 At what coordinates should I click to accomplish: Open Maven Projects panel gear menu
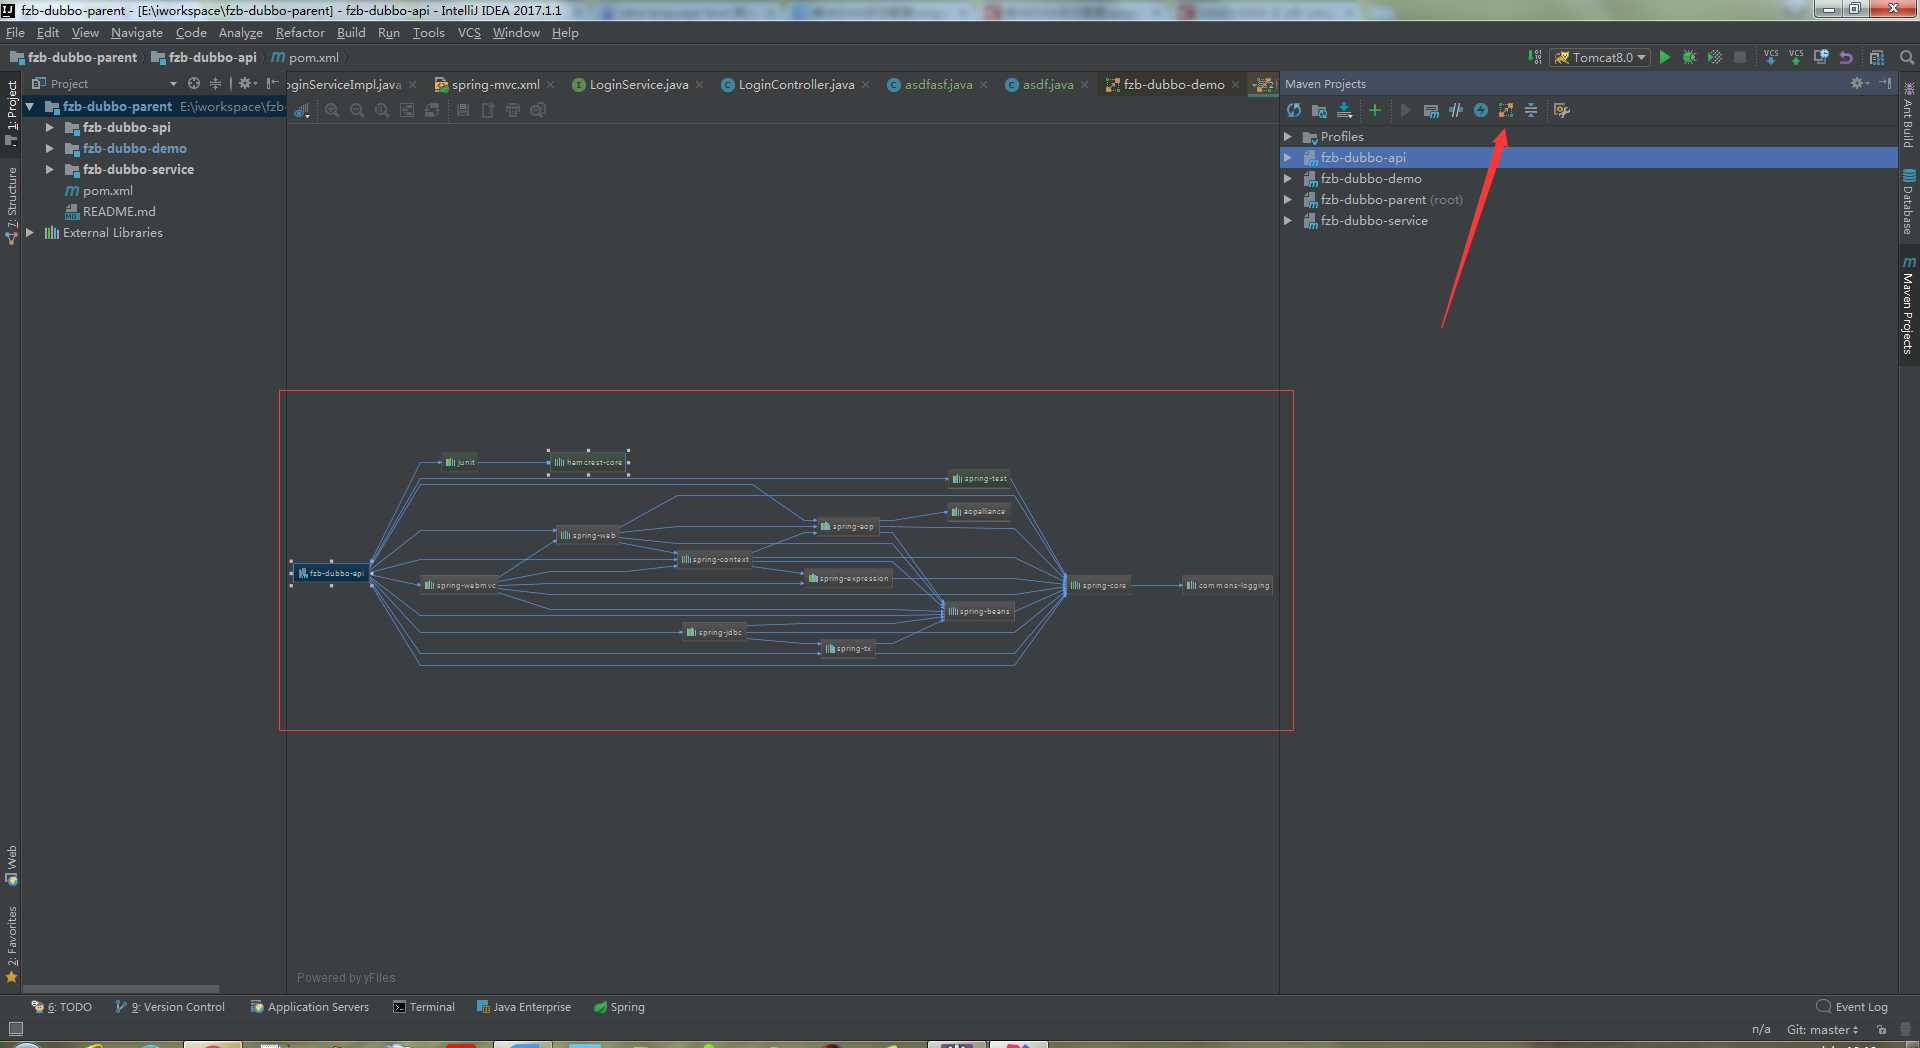pyautogui.click(x=1859, y=83)
